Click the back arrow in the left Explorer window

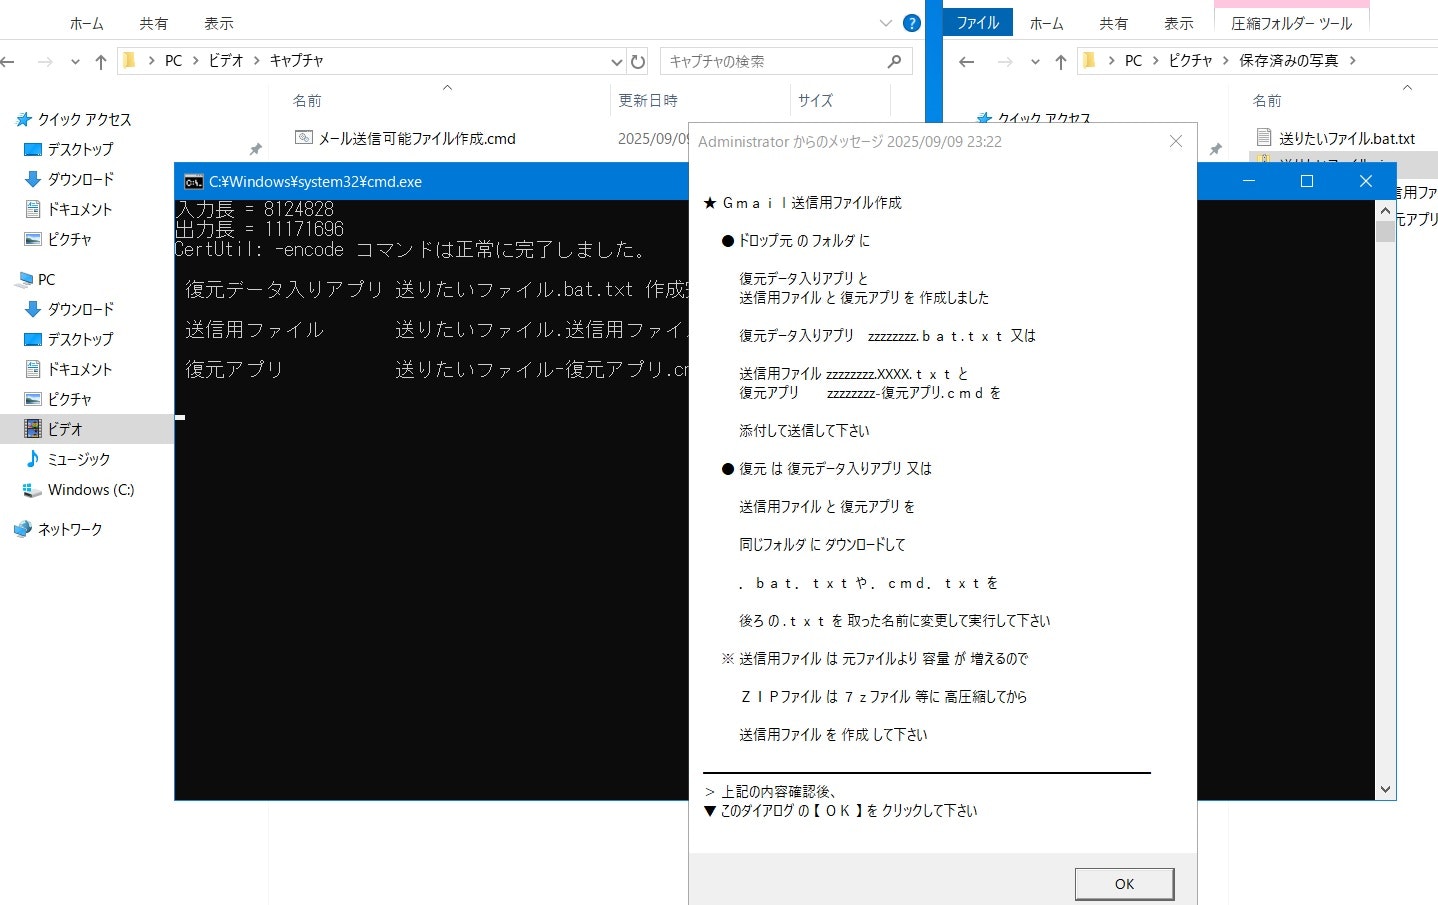pos(8,61)
